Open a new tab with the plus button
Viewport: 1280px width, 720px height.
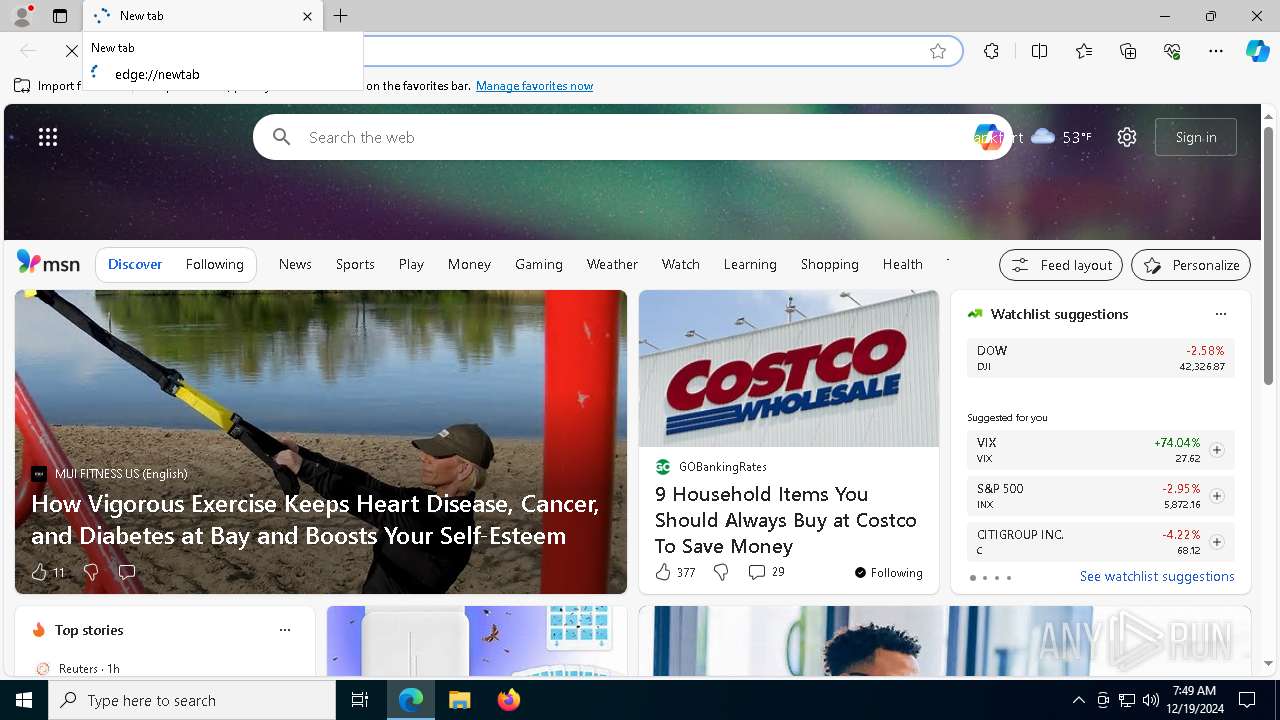point(340,16)
